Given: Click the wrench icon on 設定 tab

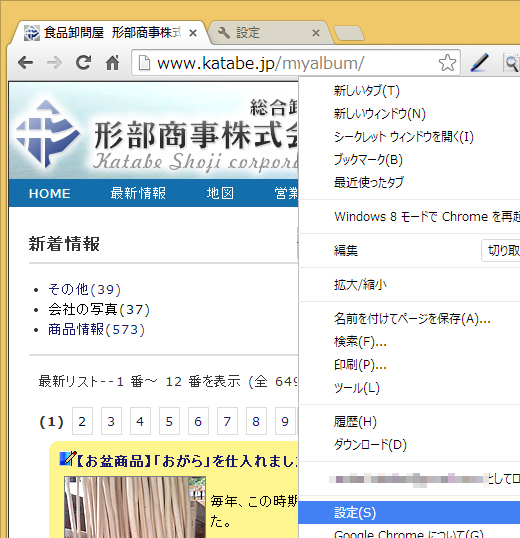Looking at the screenshot, I should click(224, 33).
